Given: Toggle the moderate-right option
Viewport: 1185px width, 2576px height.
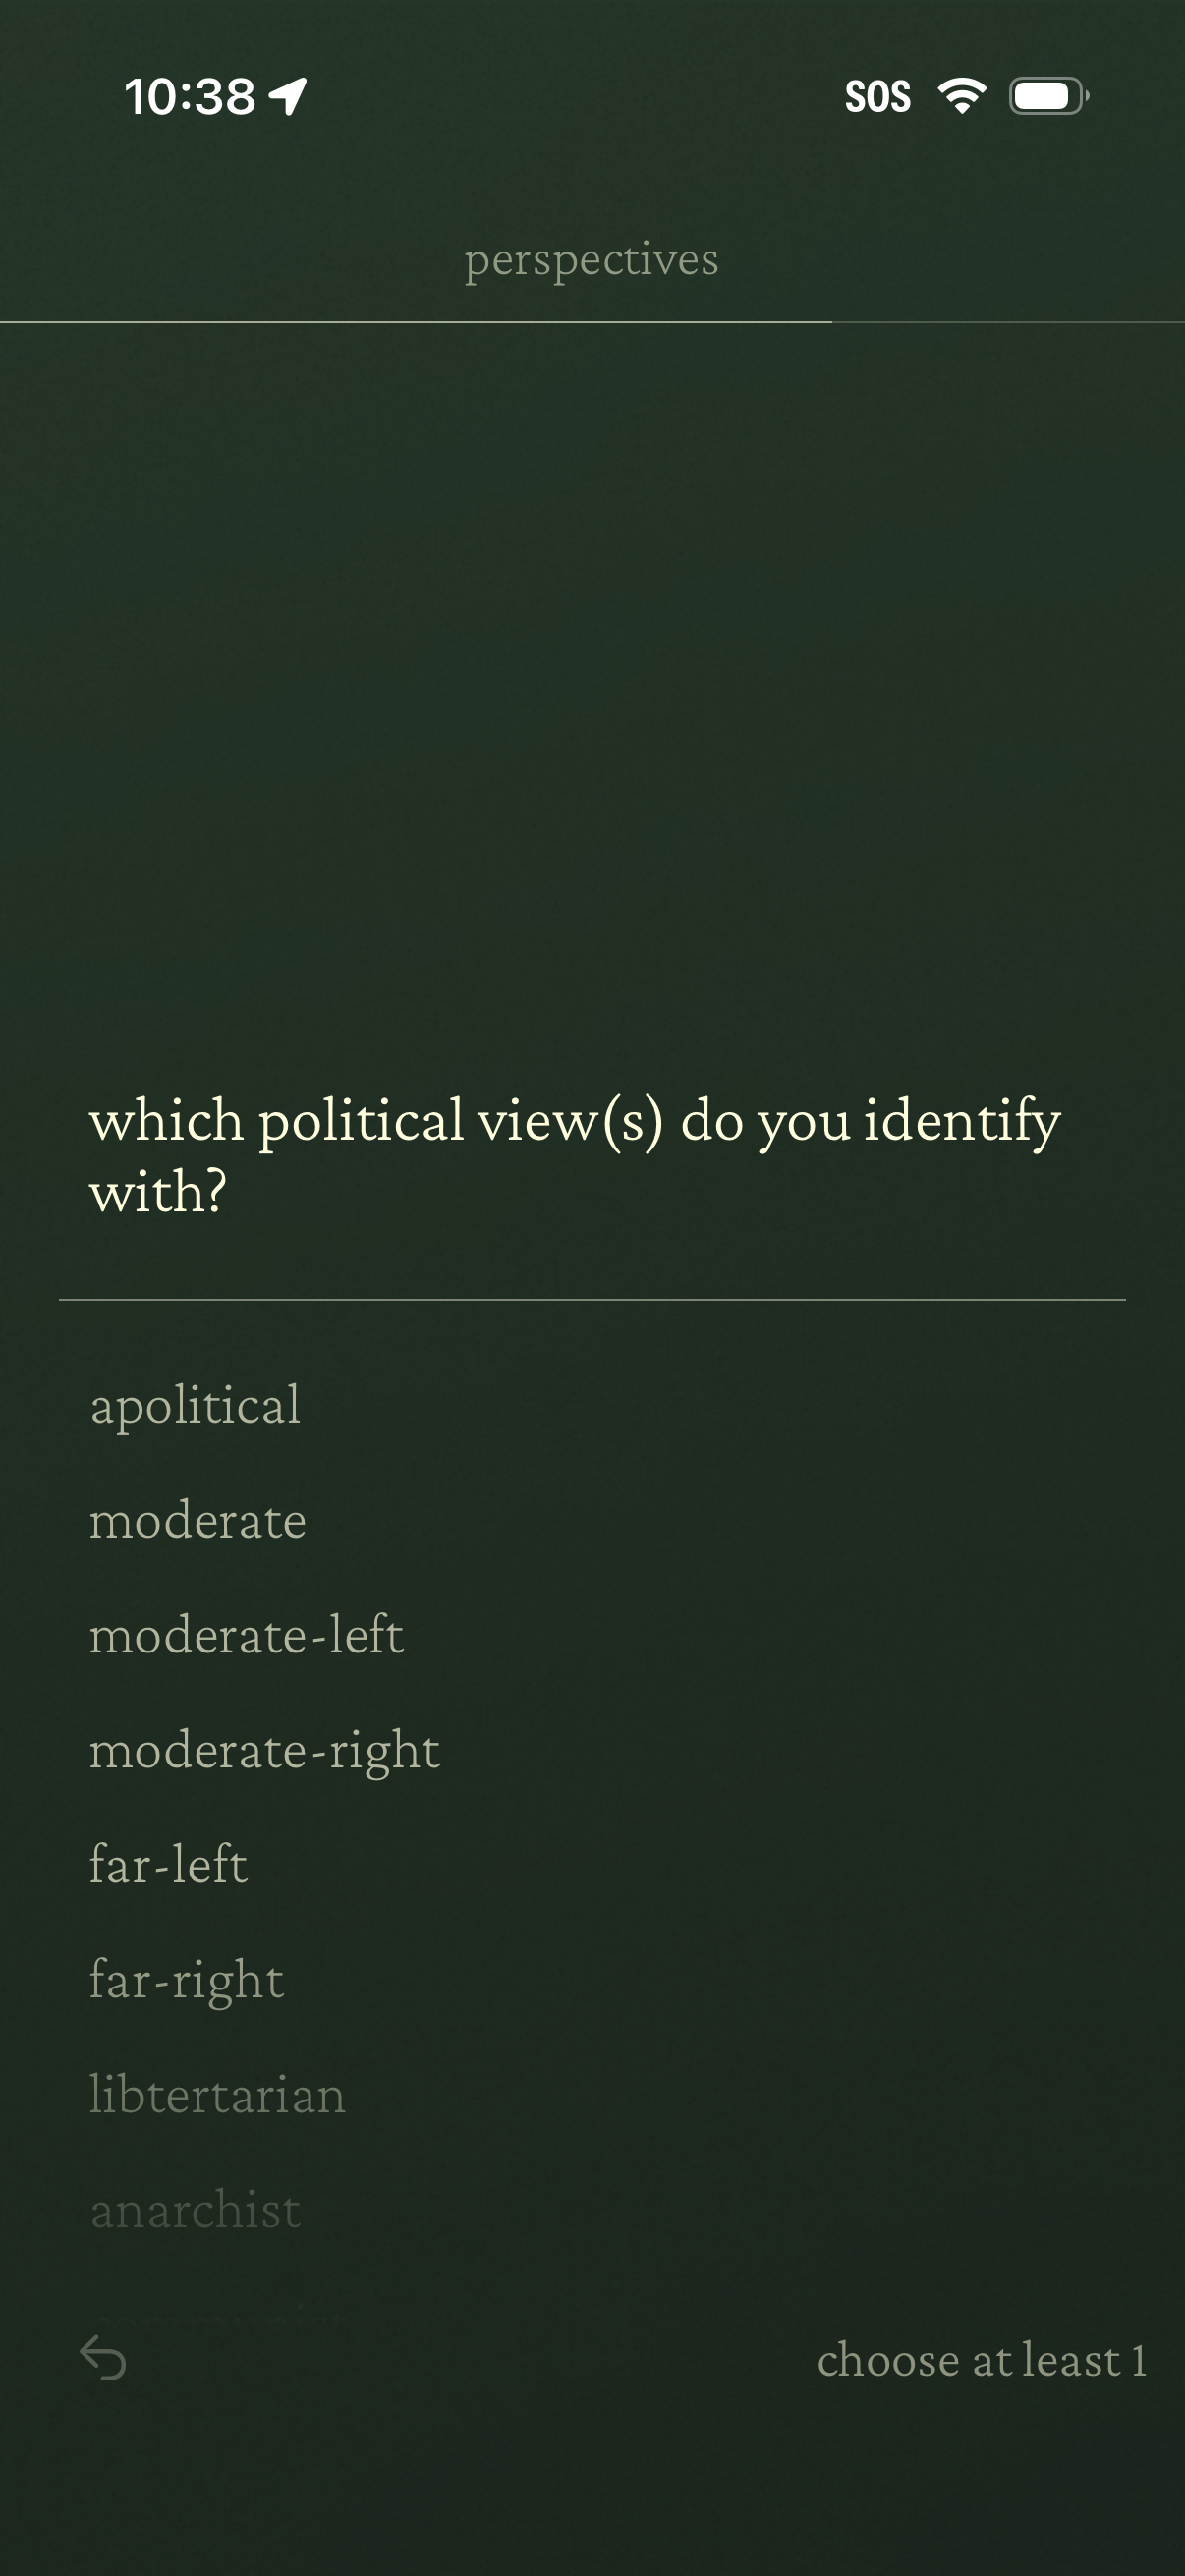Looking at the screenshot, I should click(265, 1751).
